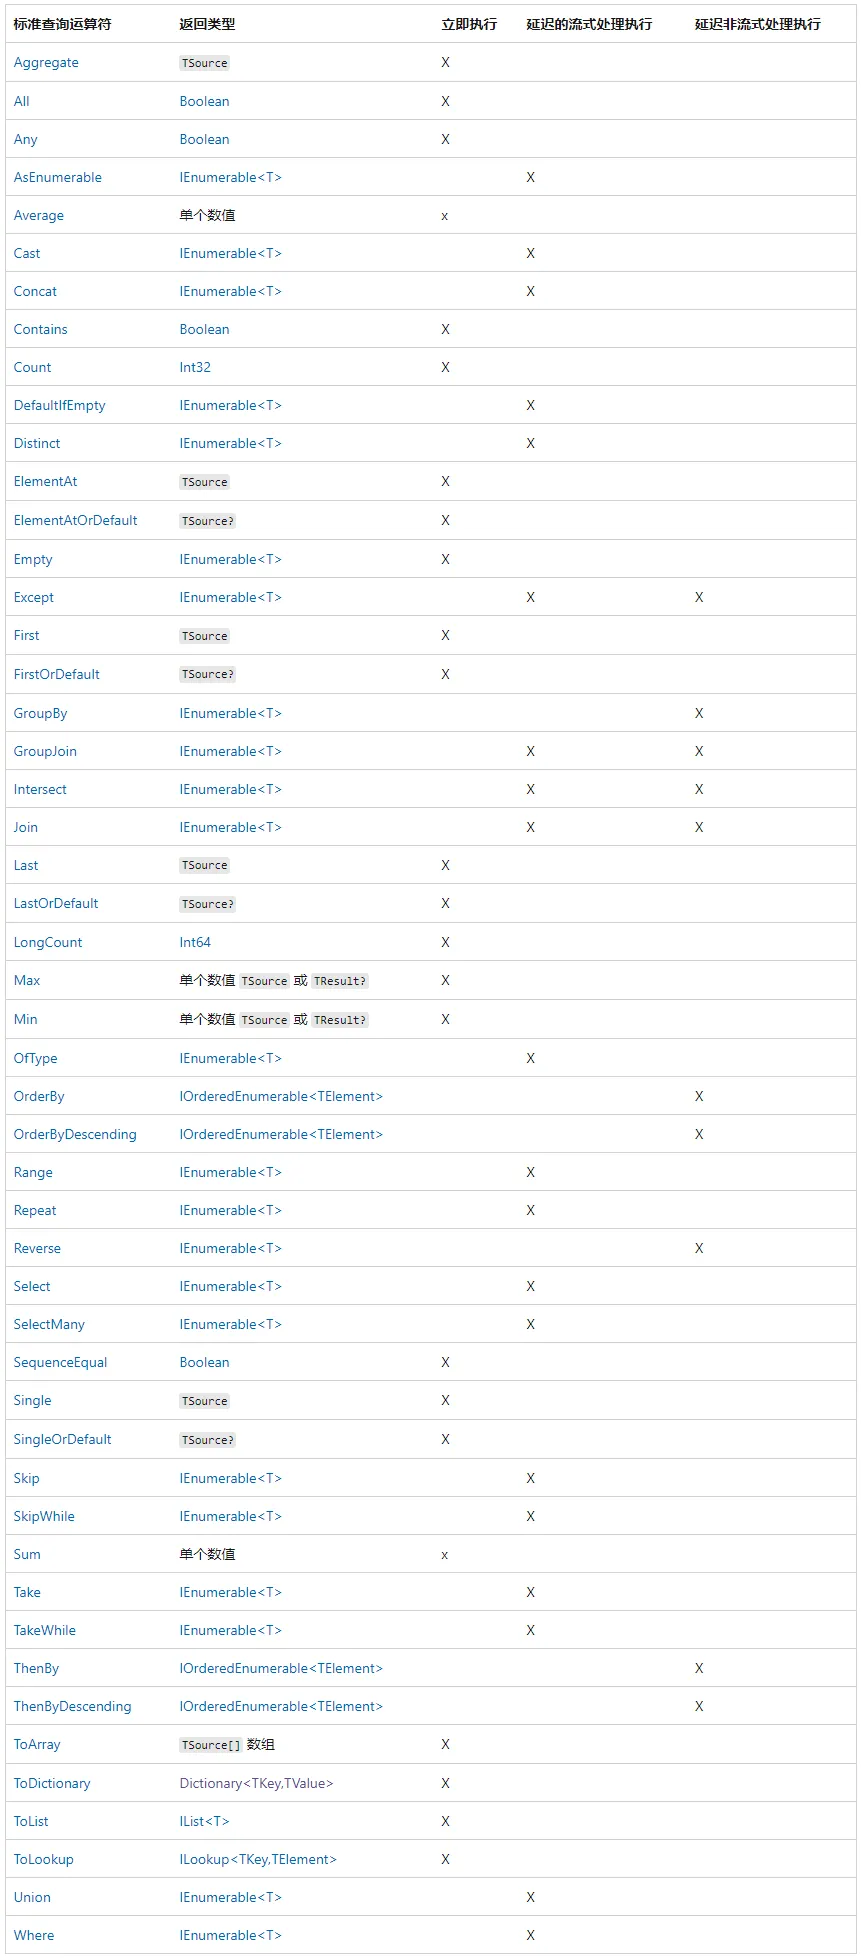Viewport: 861px width, 1958px height.
Task: Open the Int32 return type link
Action: (x=195, y=367)
